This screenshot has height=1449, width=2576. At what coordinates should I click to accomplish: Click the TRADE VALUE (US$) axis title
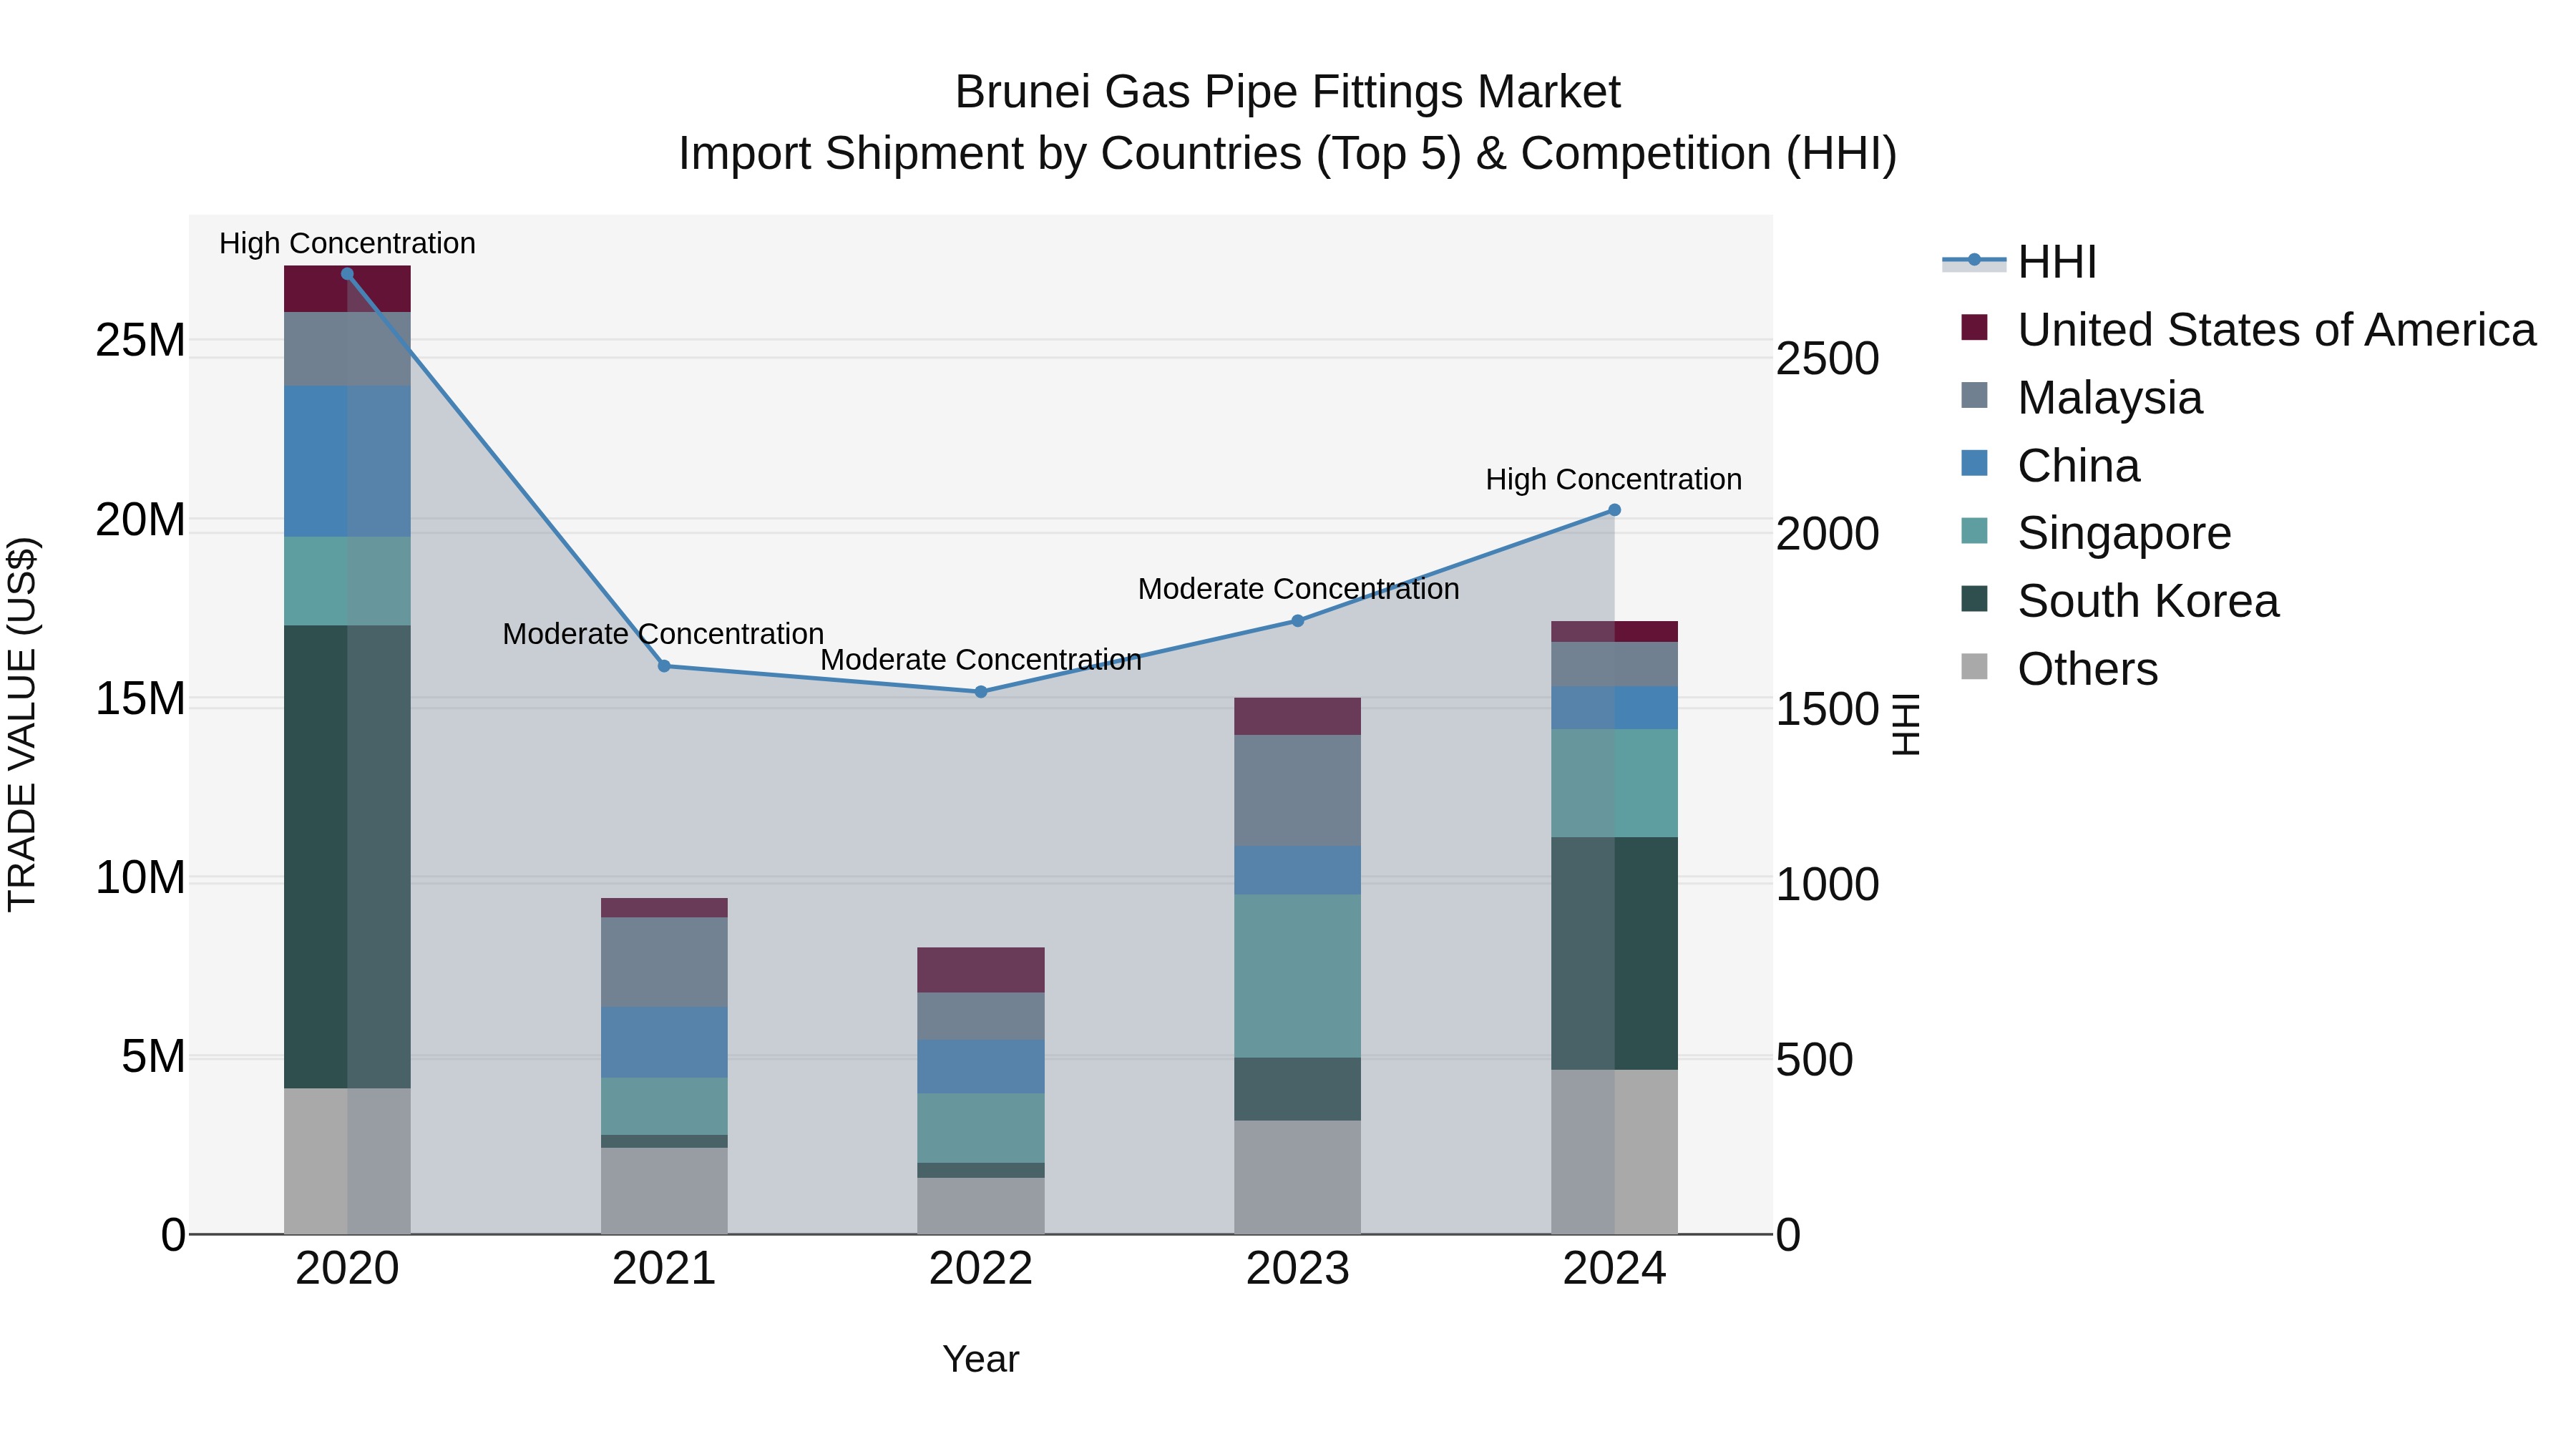[22, 724]
